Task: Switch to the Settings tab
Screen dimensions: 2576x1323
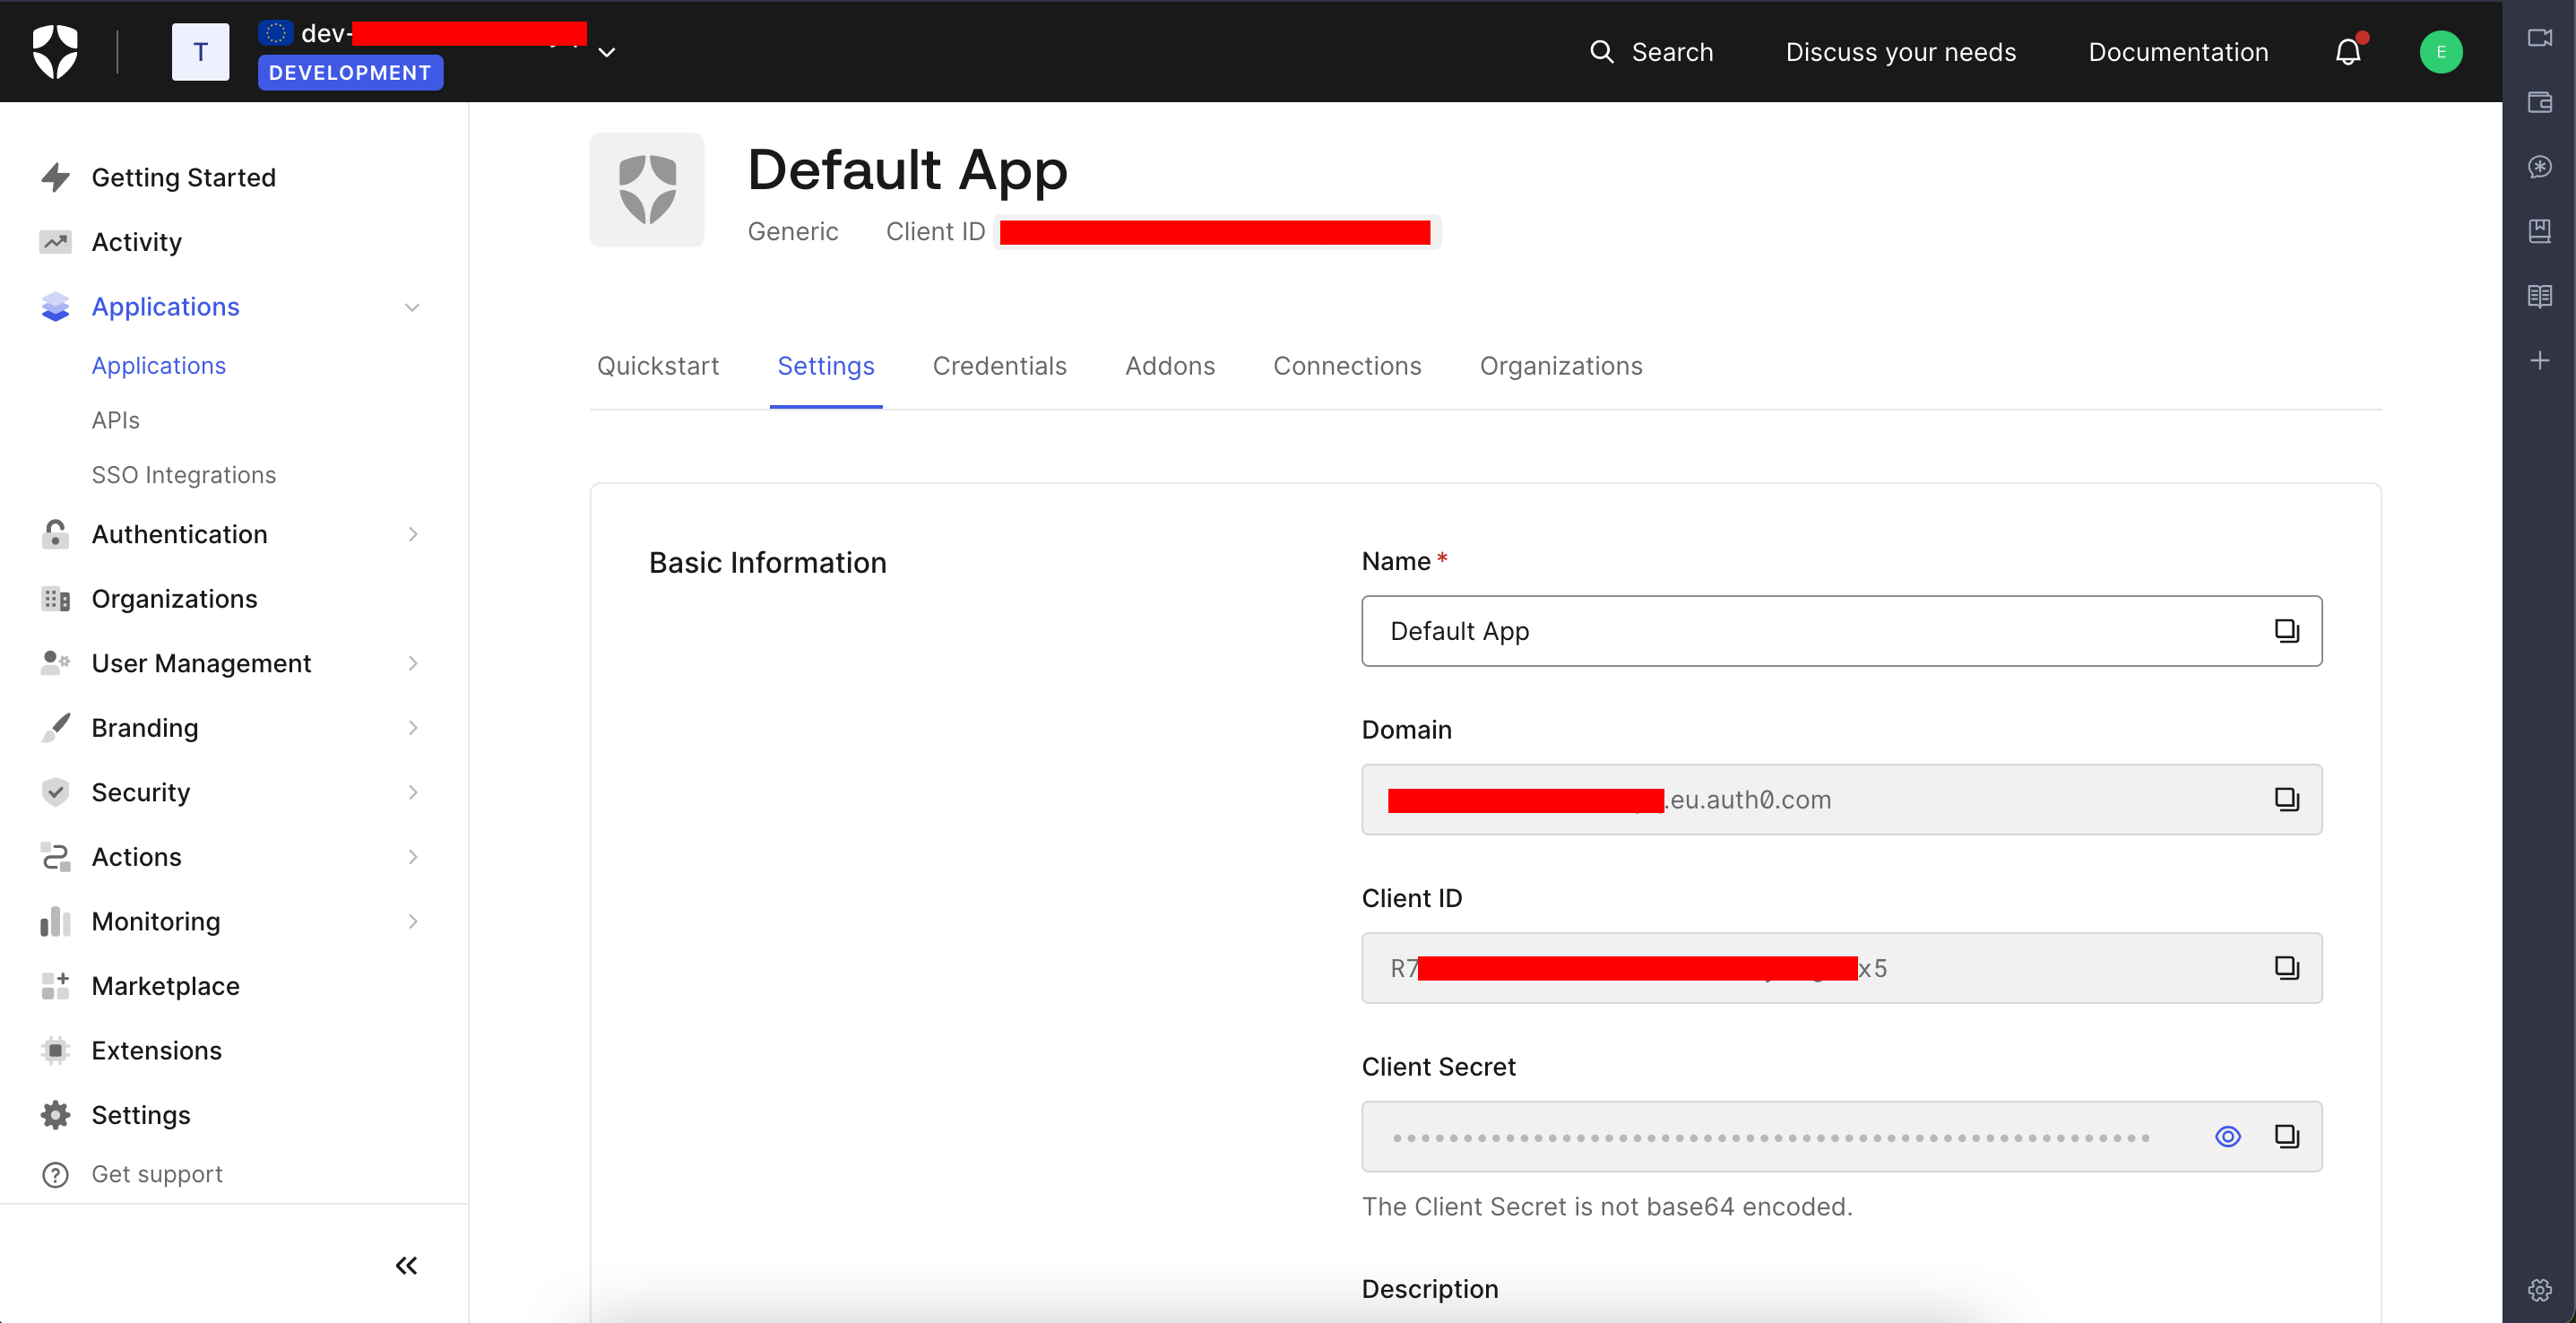Action: (826, 366)
